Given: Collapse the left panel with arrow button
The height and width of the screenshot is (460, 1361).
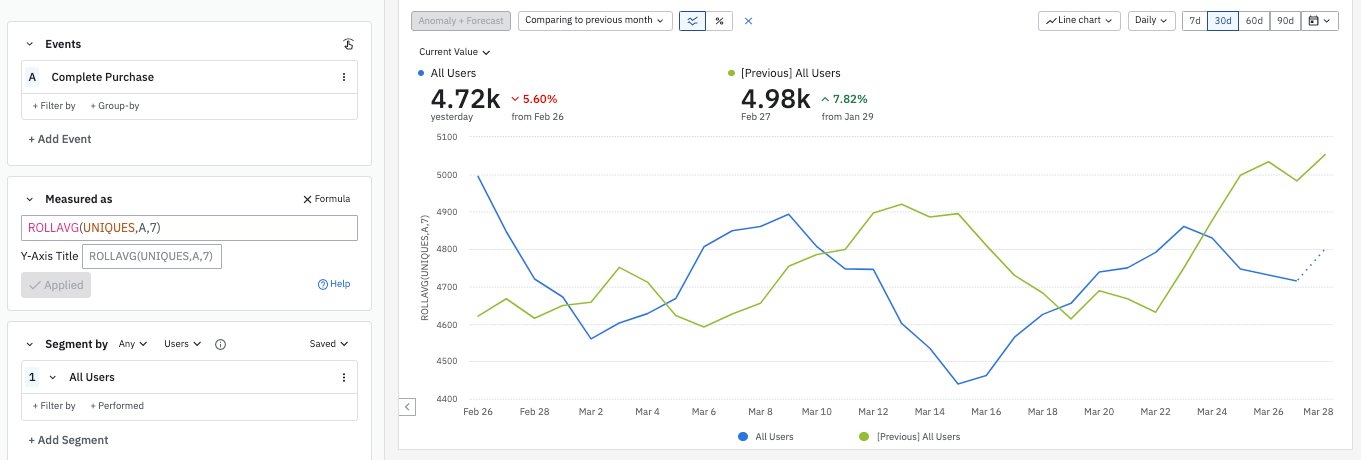Looking at the screenshot, I should [x=407, y=406].
